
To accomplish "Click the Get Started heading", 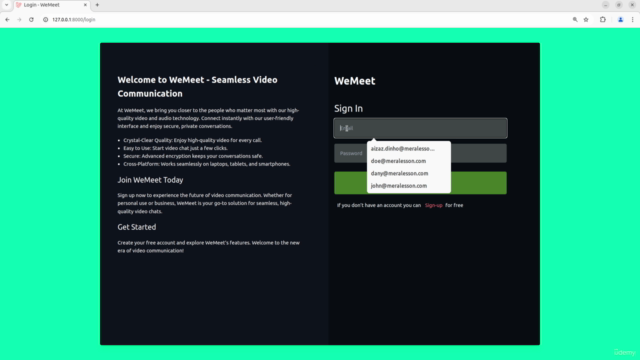I will click(x=137, y=227).
